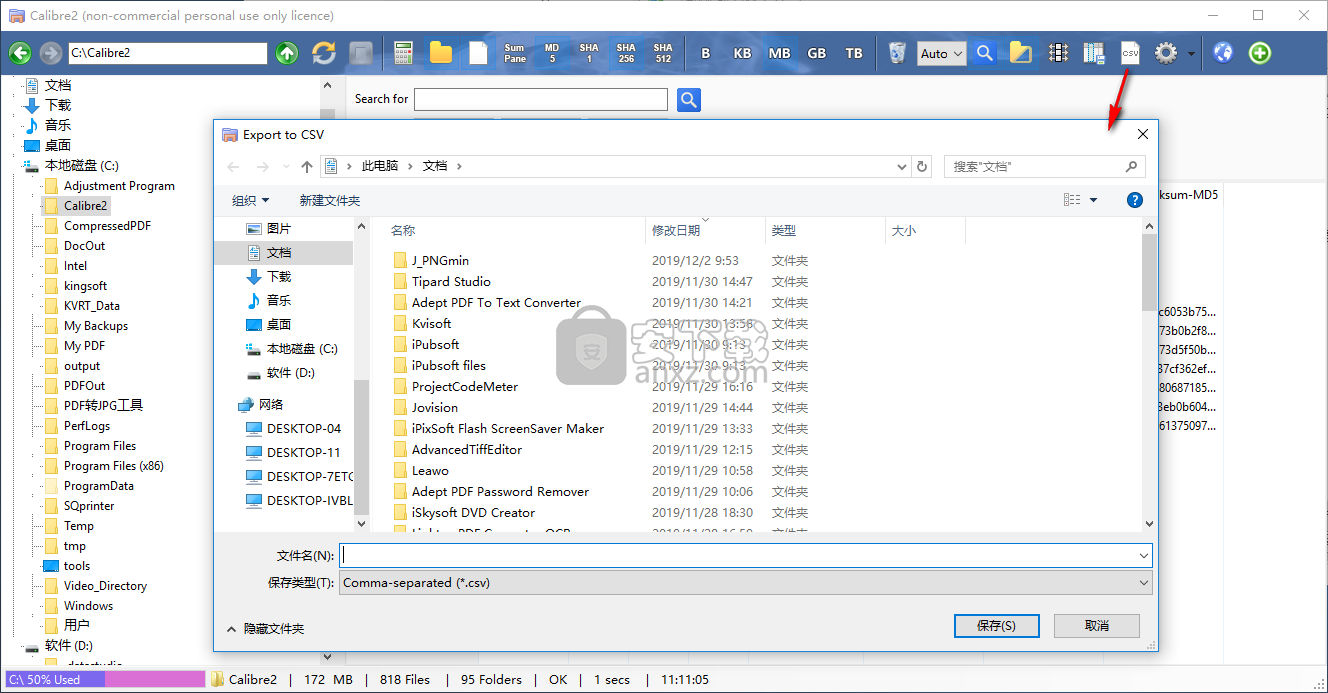Click the green Back arrow in main toolbar
This screenshot has width=1328, height=693.
[x=20, y=53]
